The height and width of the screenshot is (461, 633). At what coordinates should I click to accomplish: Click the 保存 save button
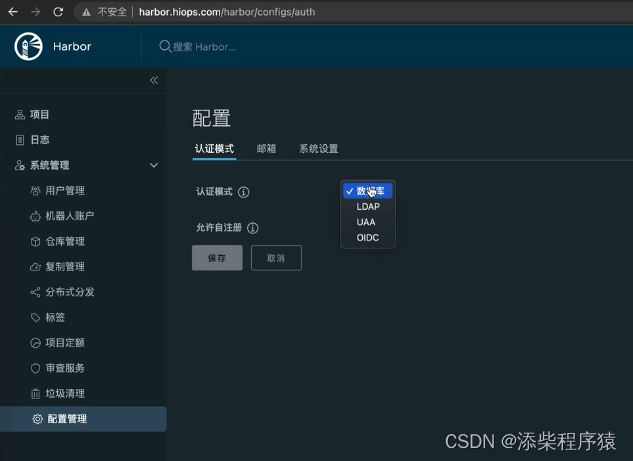pyautogui.click(x=217, y=258)
